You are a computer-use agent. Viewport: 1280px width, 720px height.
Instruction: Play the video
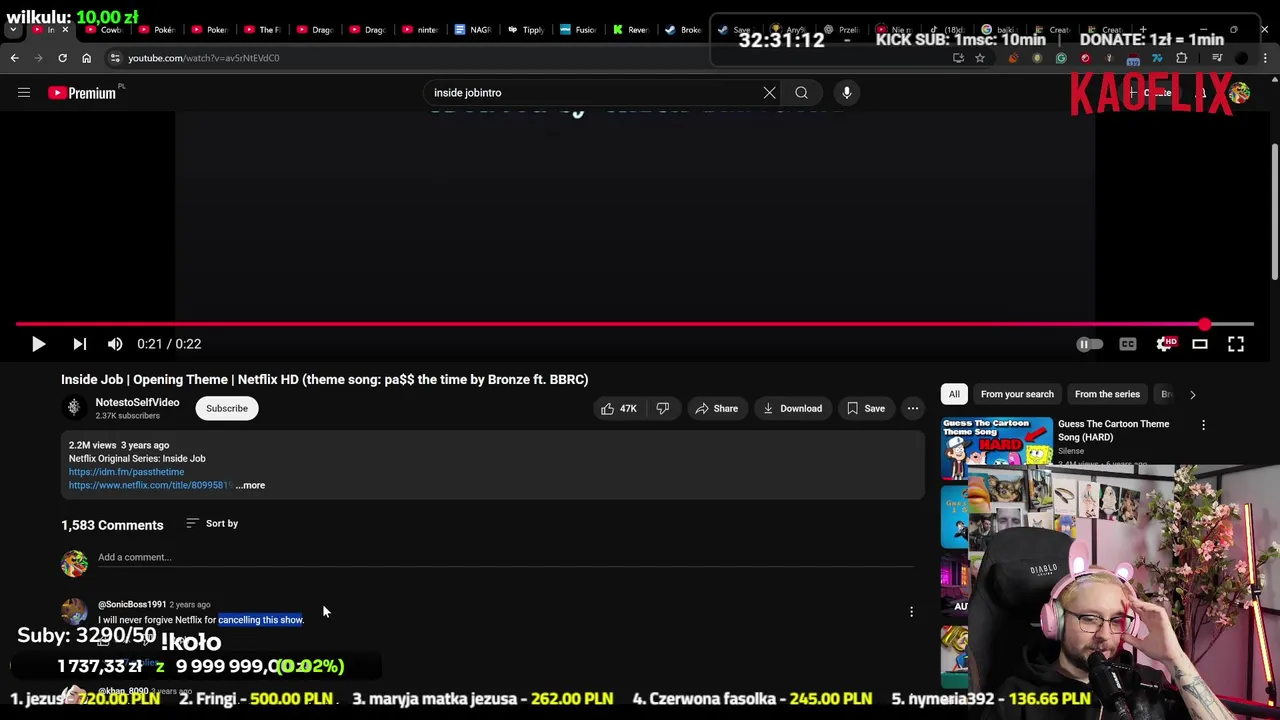tap(38, 344)
